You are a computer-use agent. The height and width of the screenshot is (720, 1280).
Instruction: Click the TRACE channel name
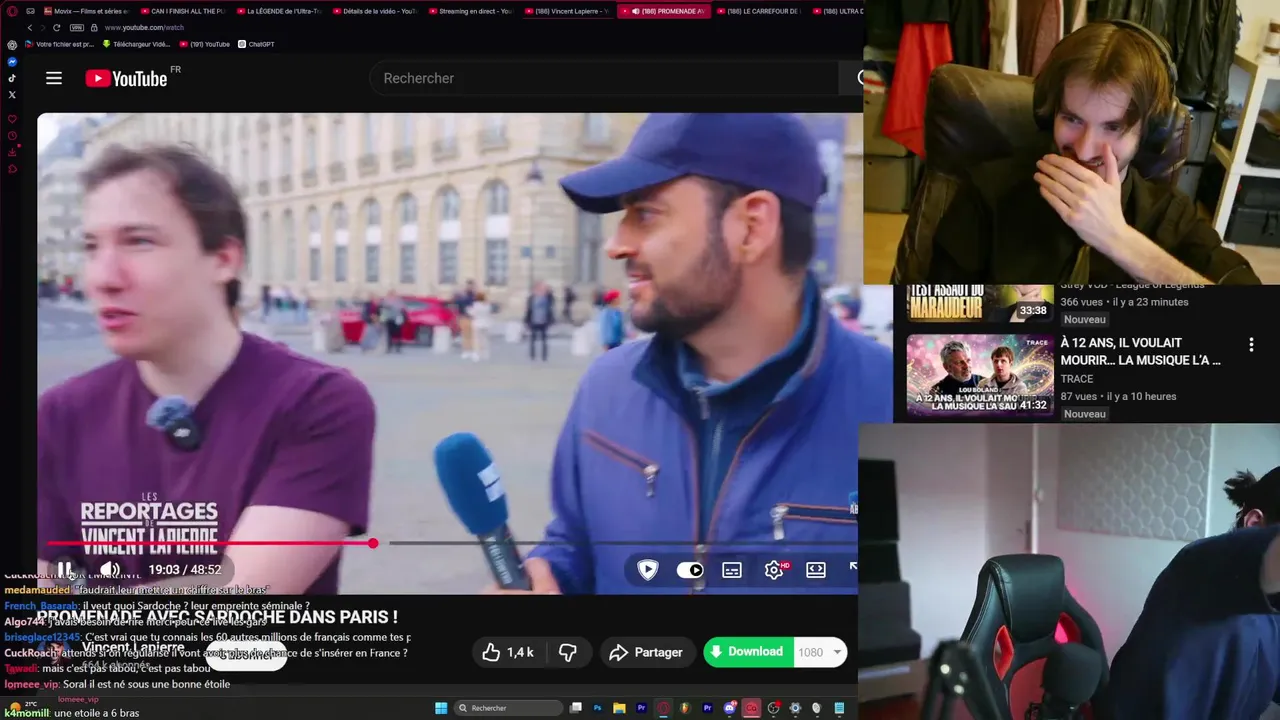1077,379
